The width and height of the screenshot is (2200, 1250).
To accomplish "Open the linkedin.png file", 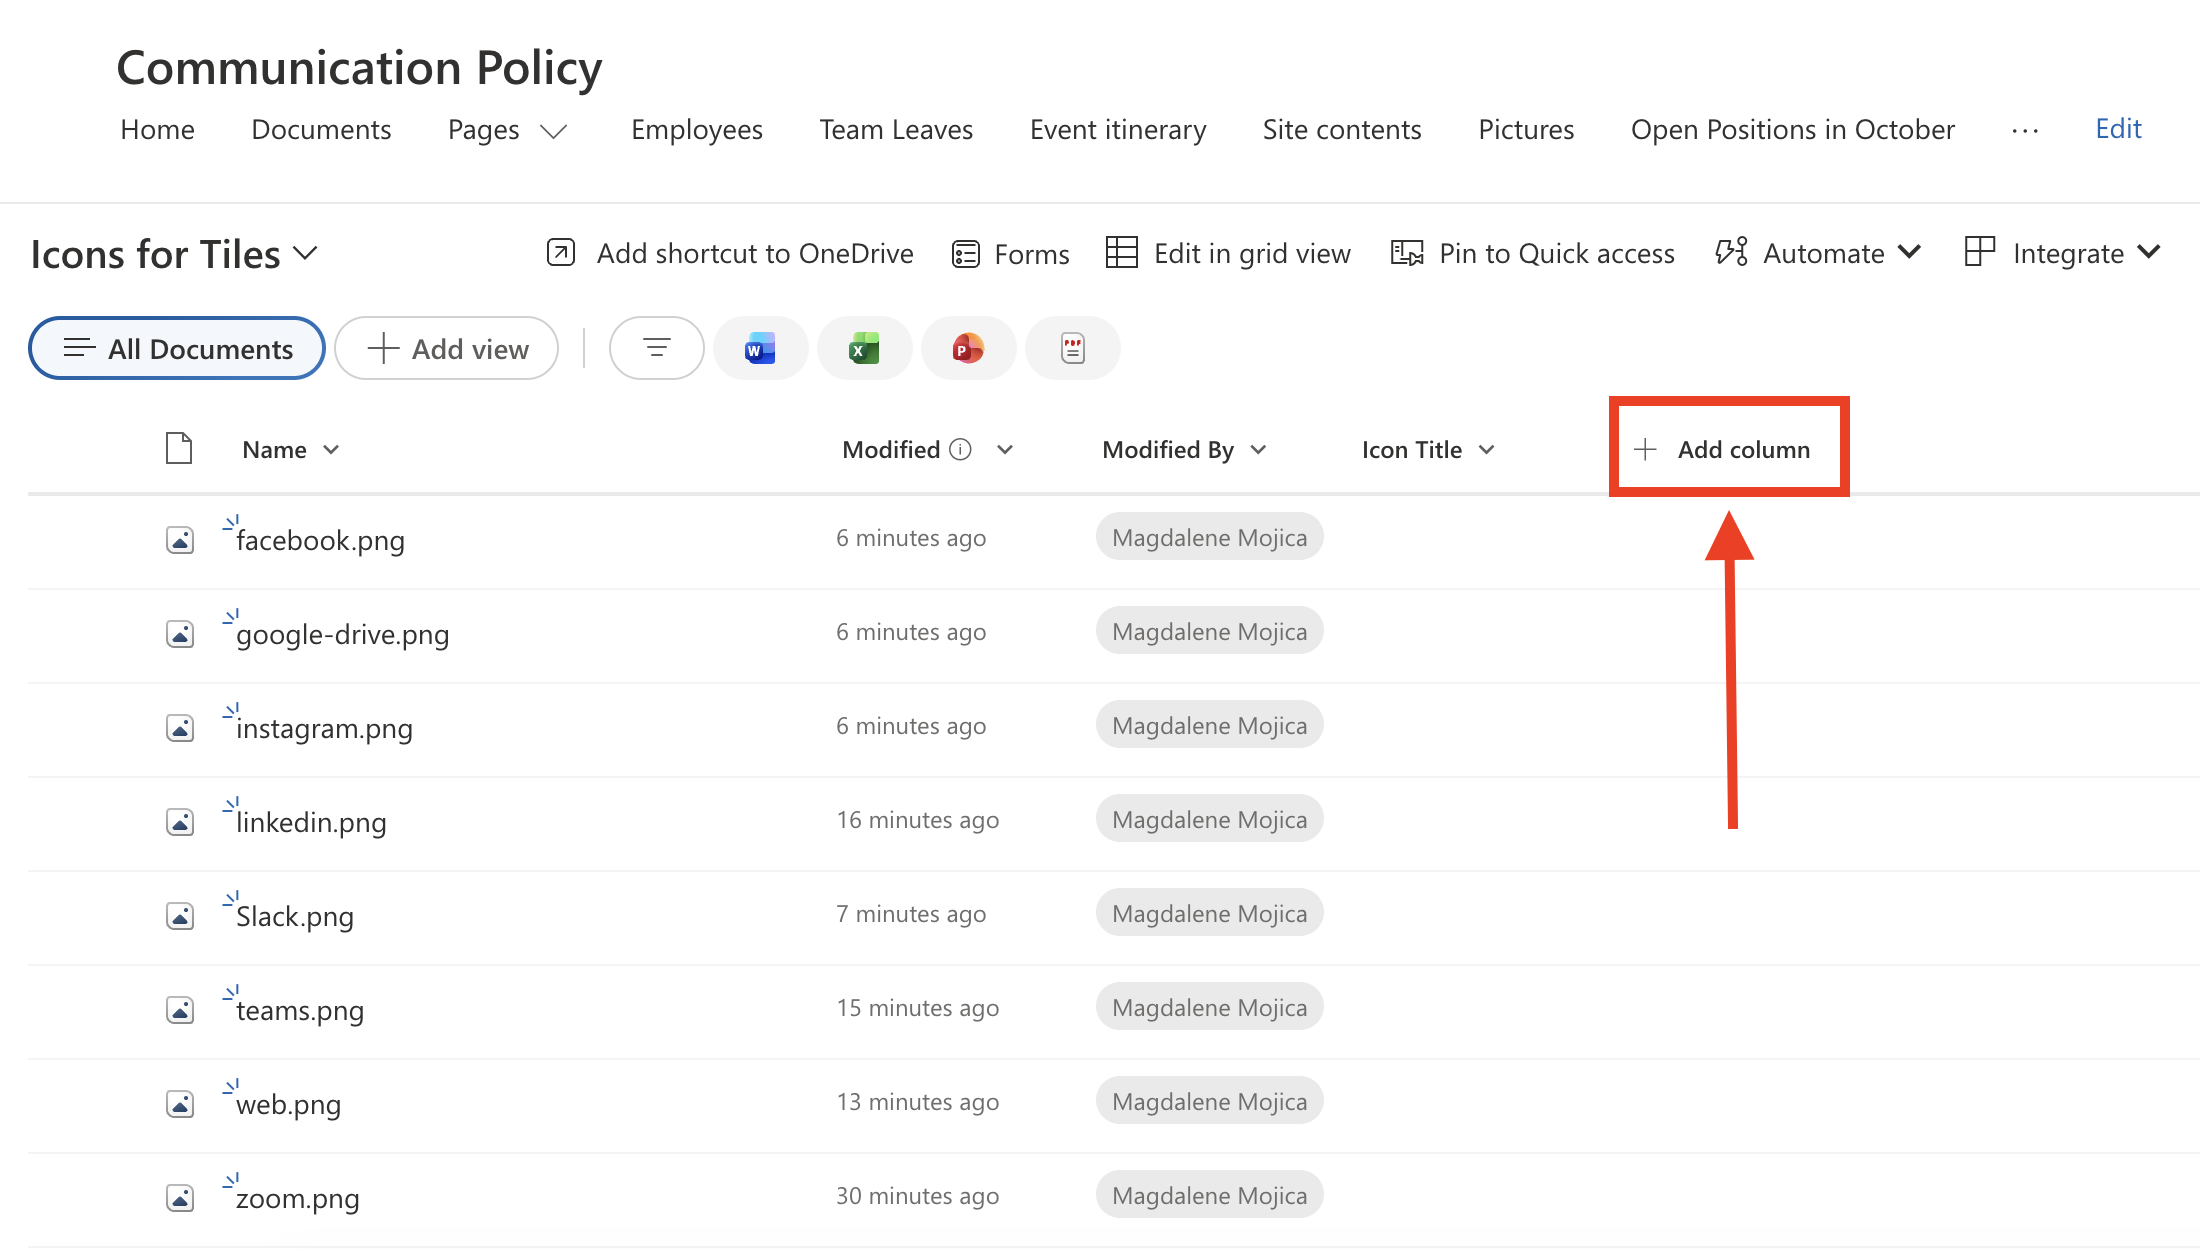I will click(310, 823).
